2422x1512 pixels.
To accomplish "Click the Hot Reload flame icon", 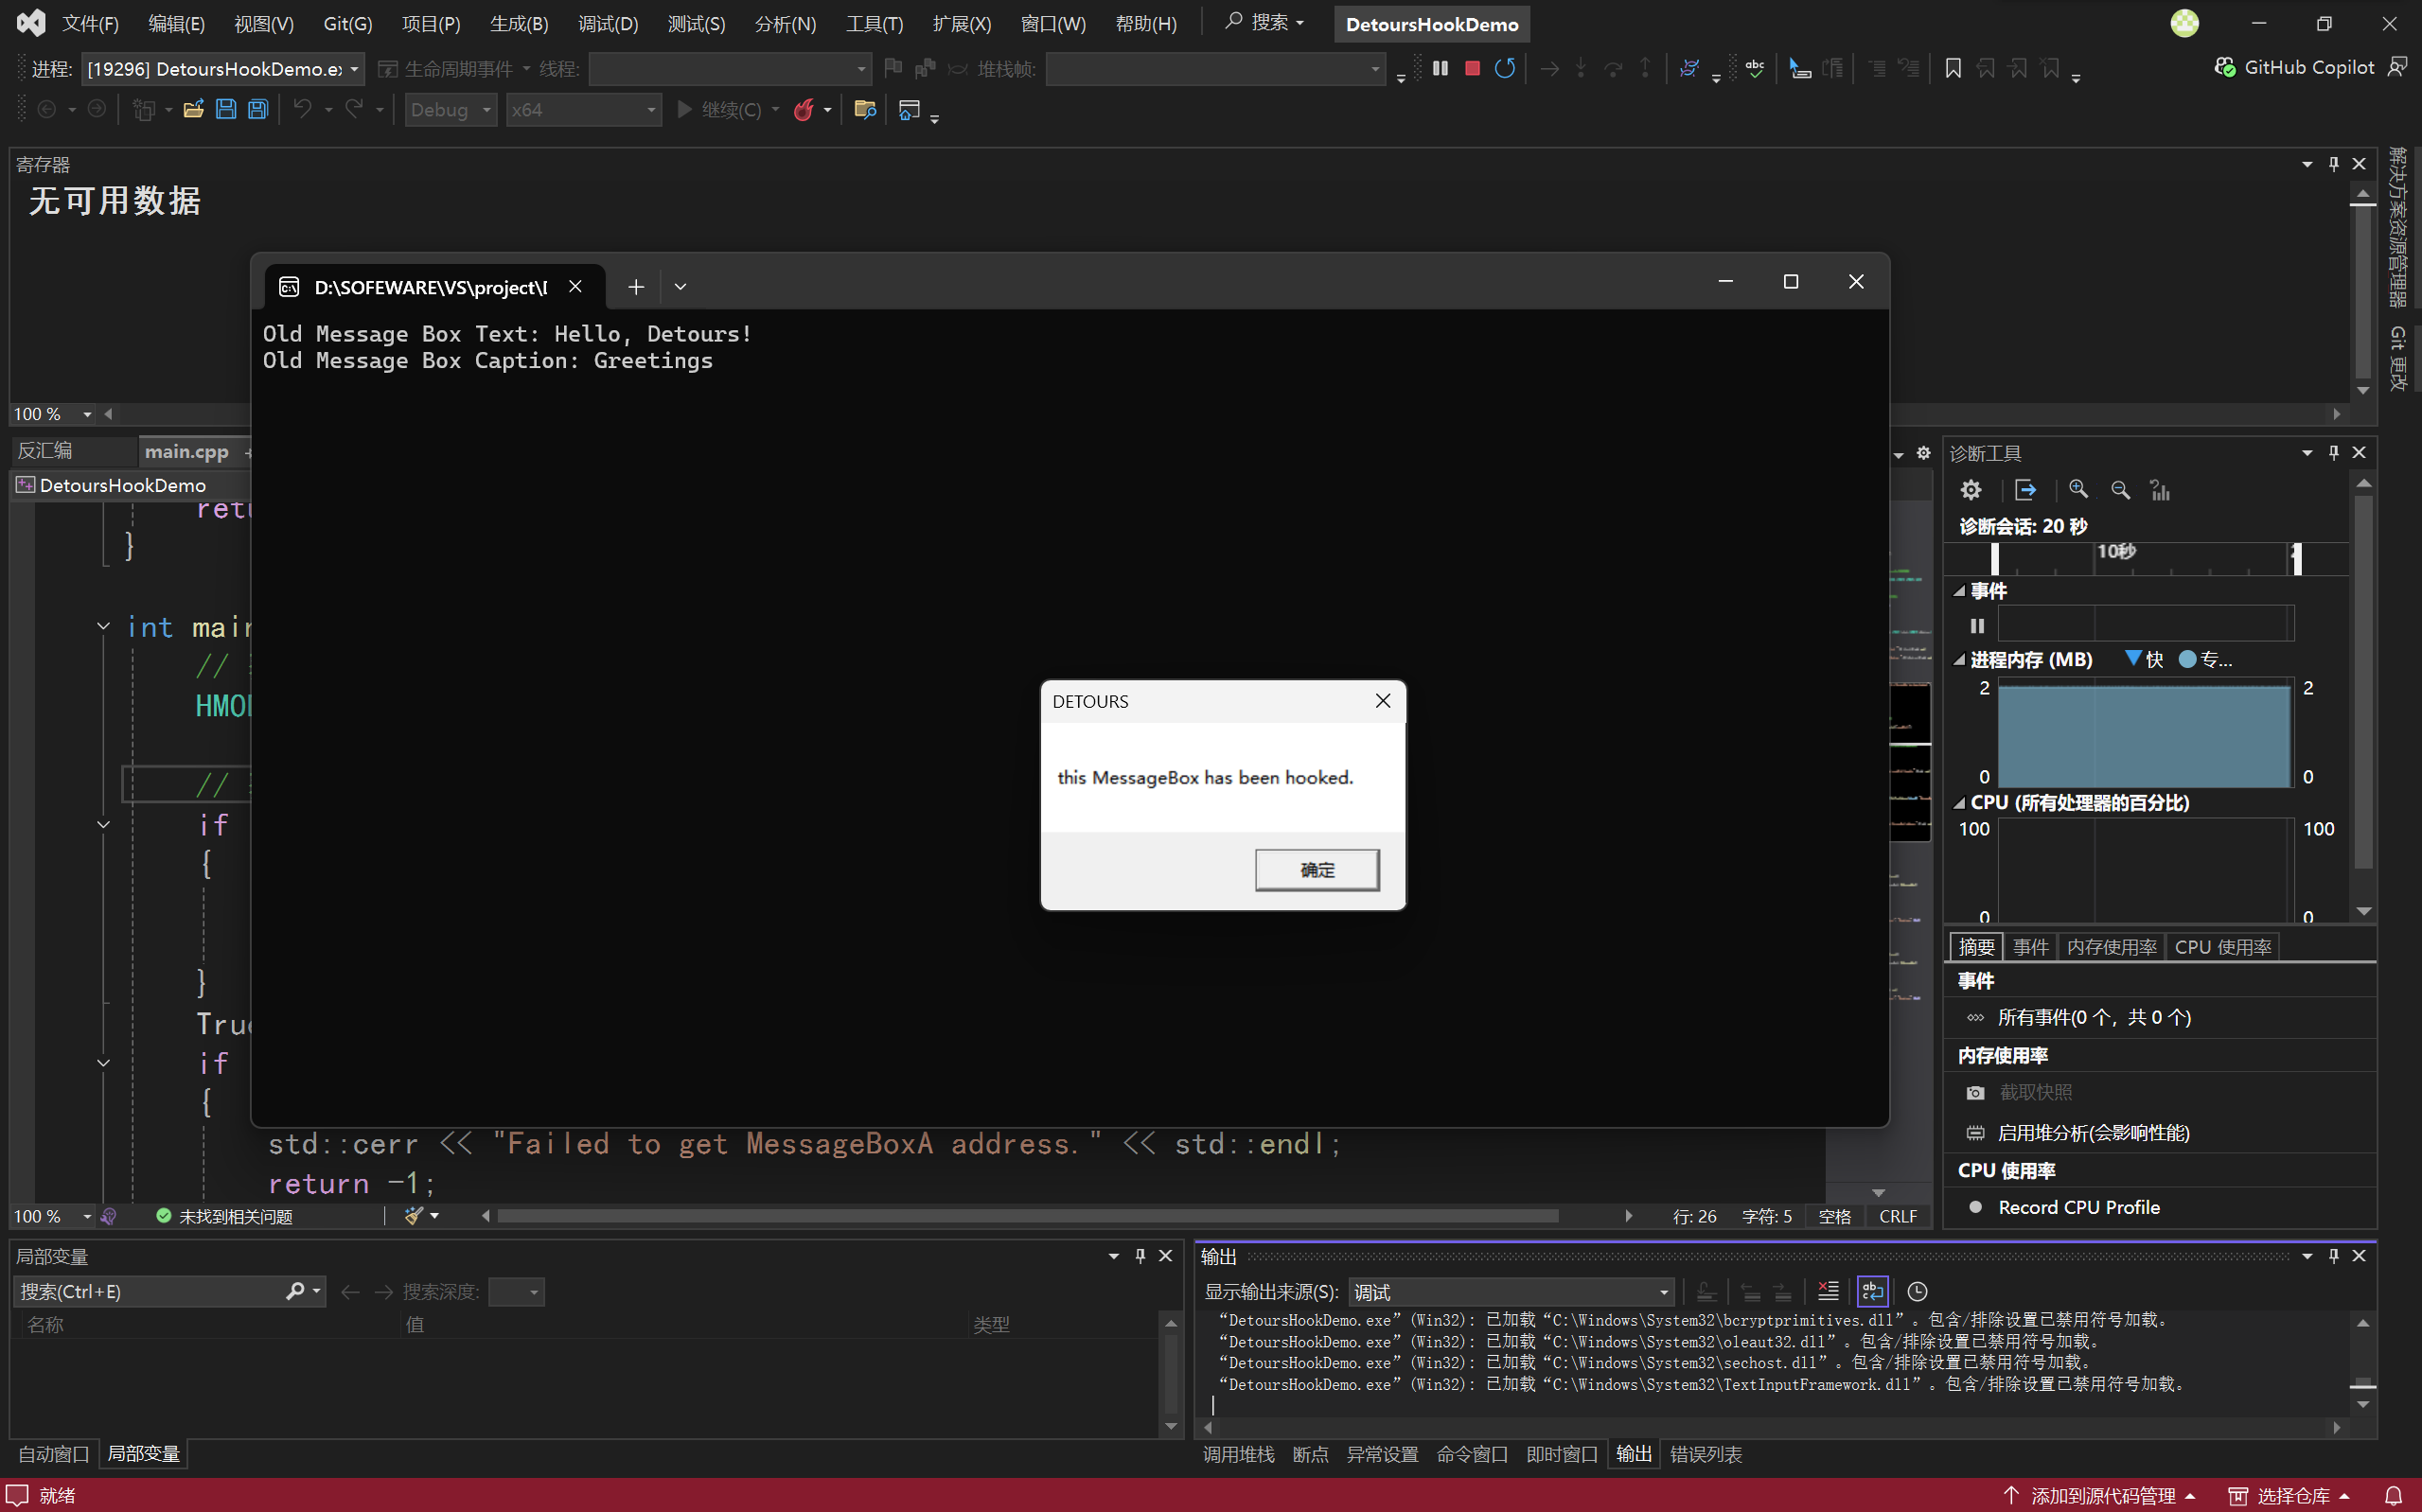I will pyautogui.click(x=803, y=110).
